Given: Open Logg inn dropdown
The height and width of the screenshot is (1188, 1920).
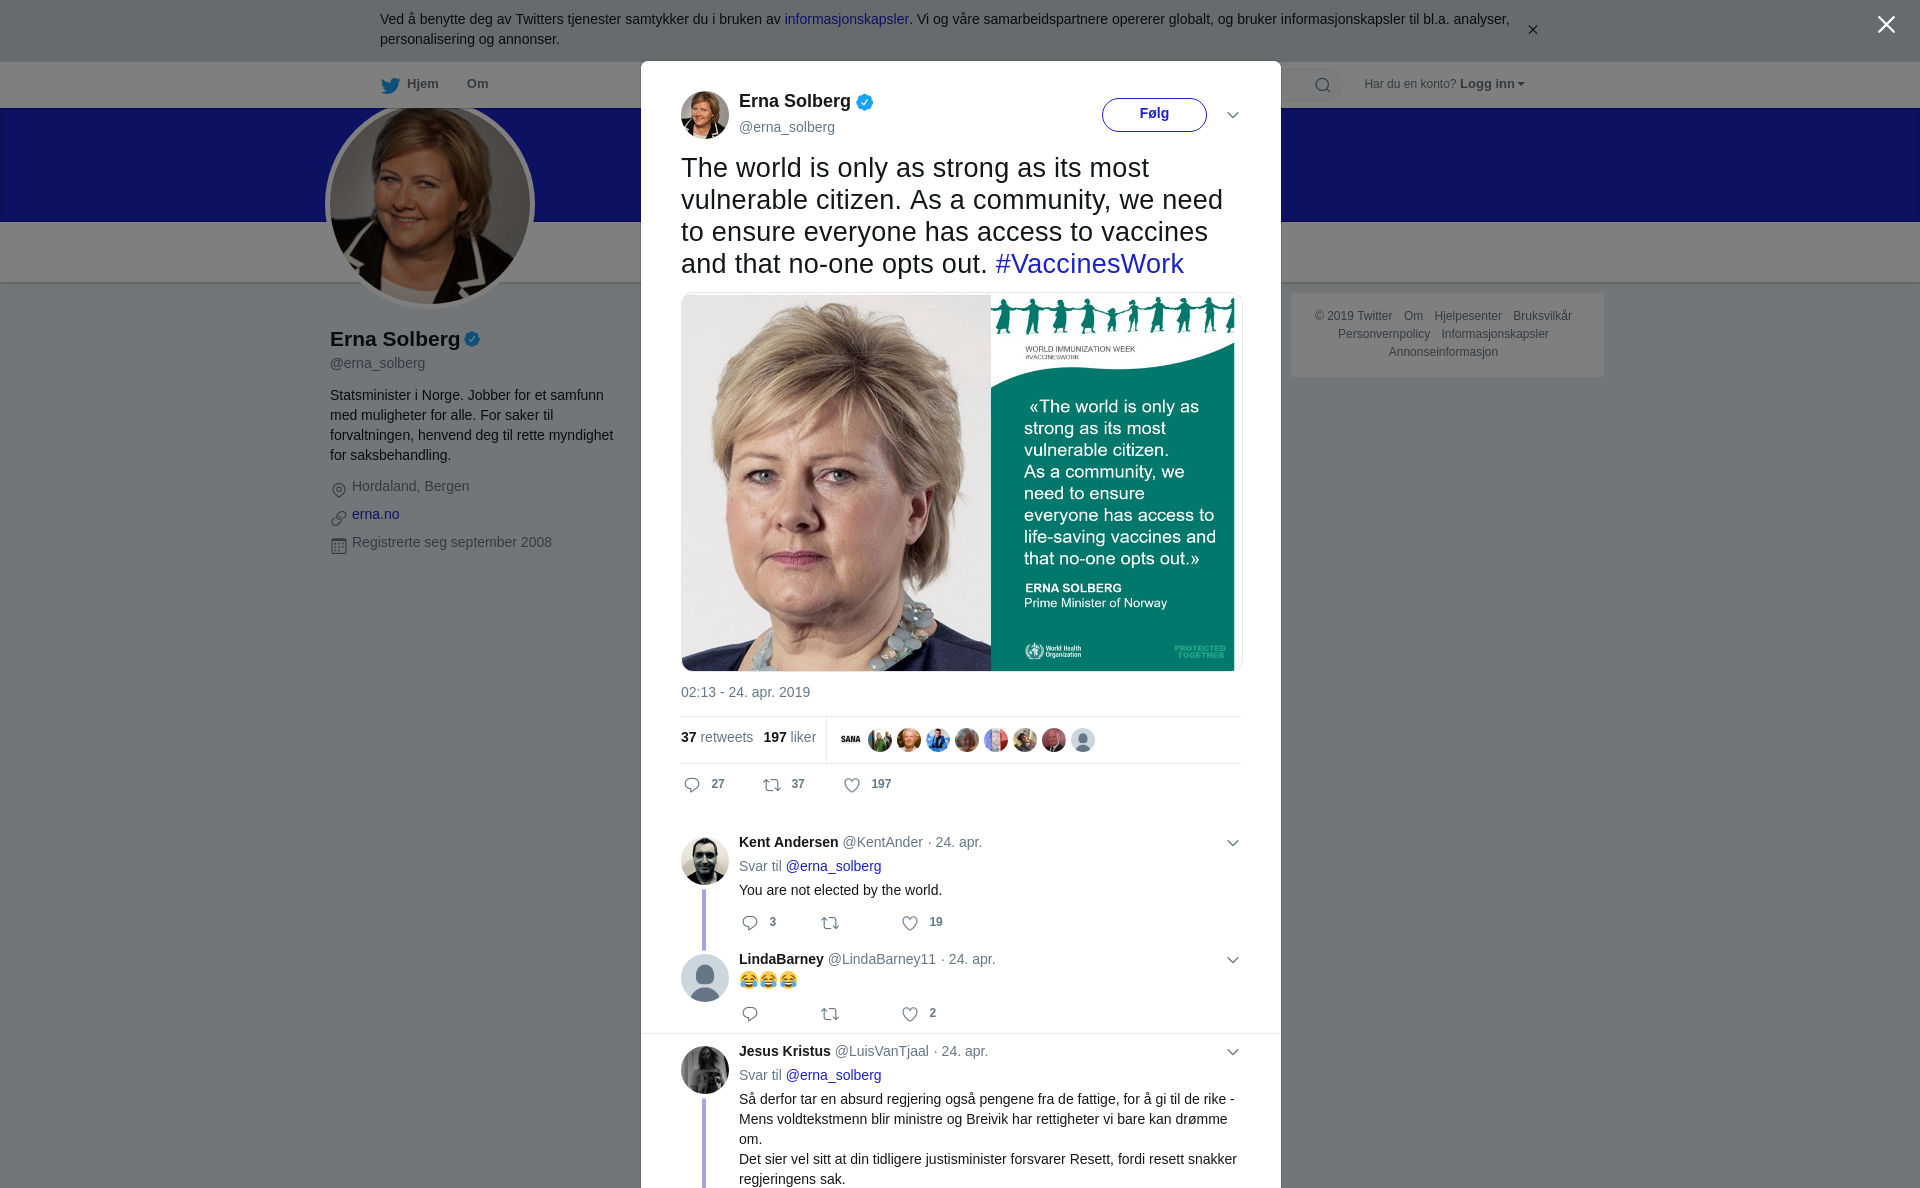Looking at the screenshot, I should pos(1491,84).
